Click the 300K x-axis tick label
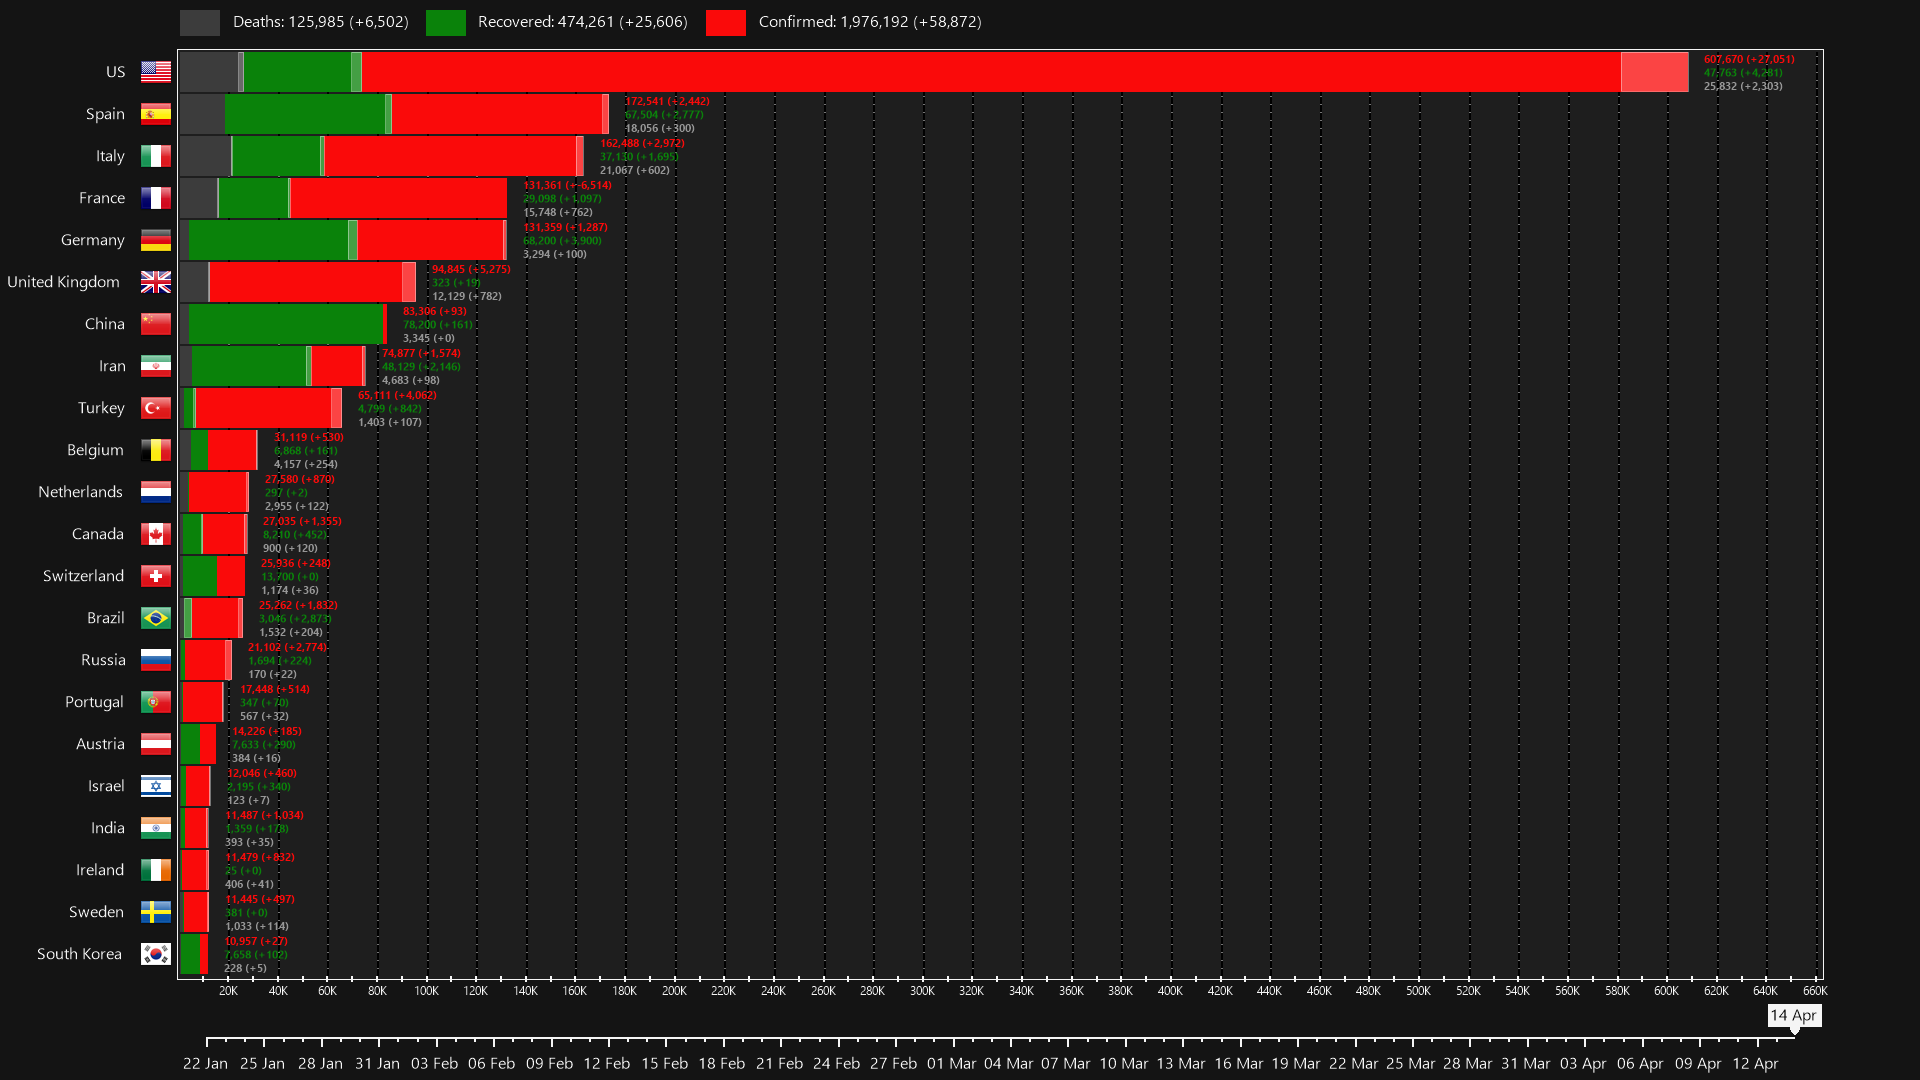This screenshot has width=1920, height=1080. (922, 991)
